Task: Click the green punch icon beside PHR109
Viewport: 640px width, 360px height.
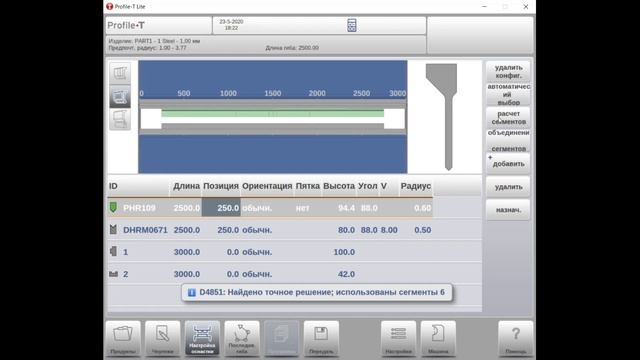Action: (x=113, y=207)
